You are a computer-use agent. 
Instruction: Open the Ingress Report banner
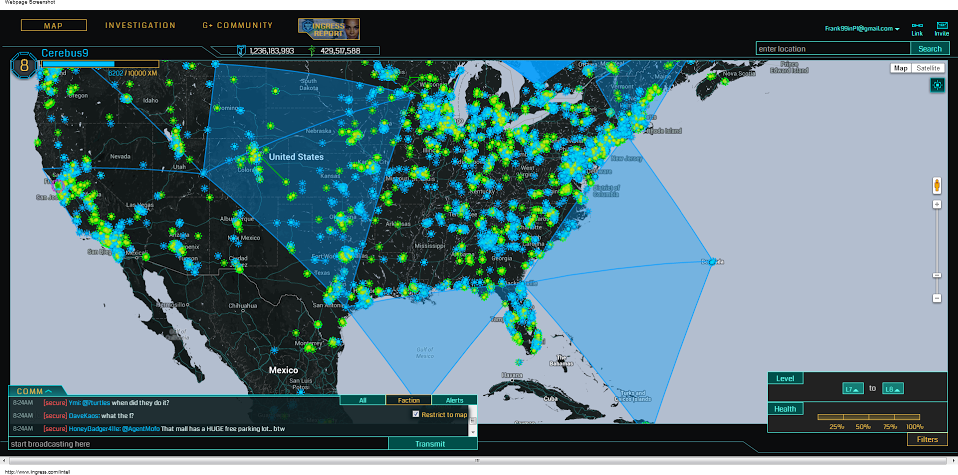click(x=329, y=29)
